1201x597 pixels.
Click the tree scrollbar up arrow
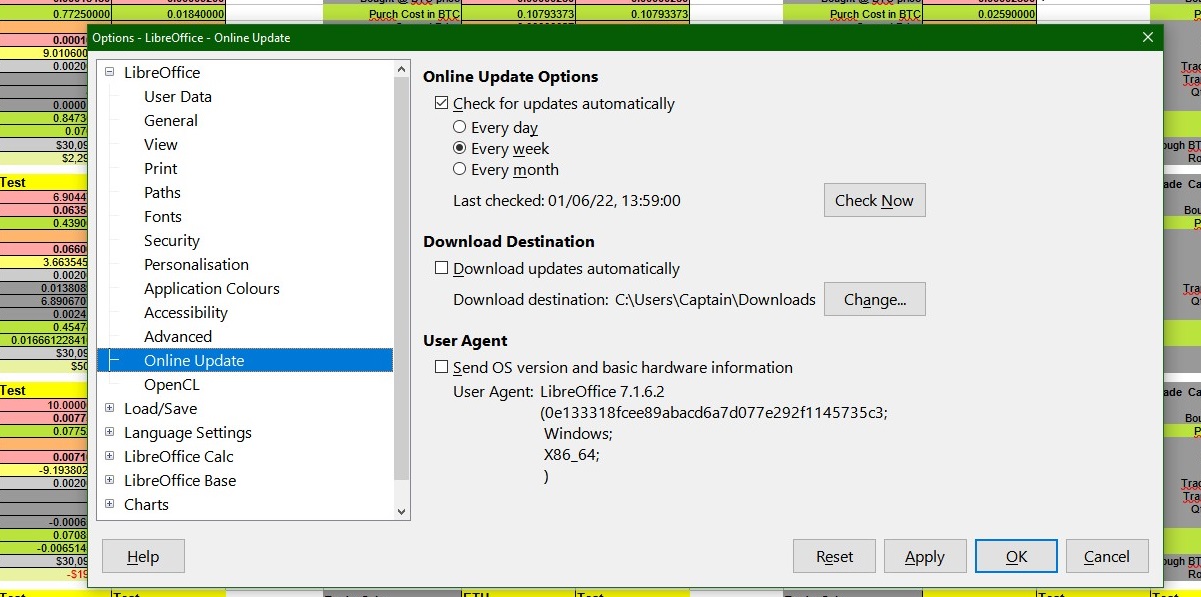pyautogui.click(x=402, y=69)
